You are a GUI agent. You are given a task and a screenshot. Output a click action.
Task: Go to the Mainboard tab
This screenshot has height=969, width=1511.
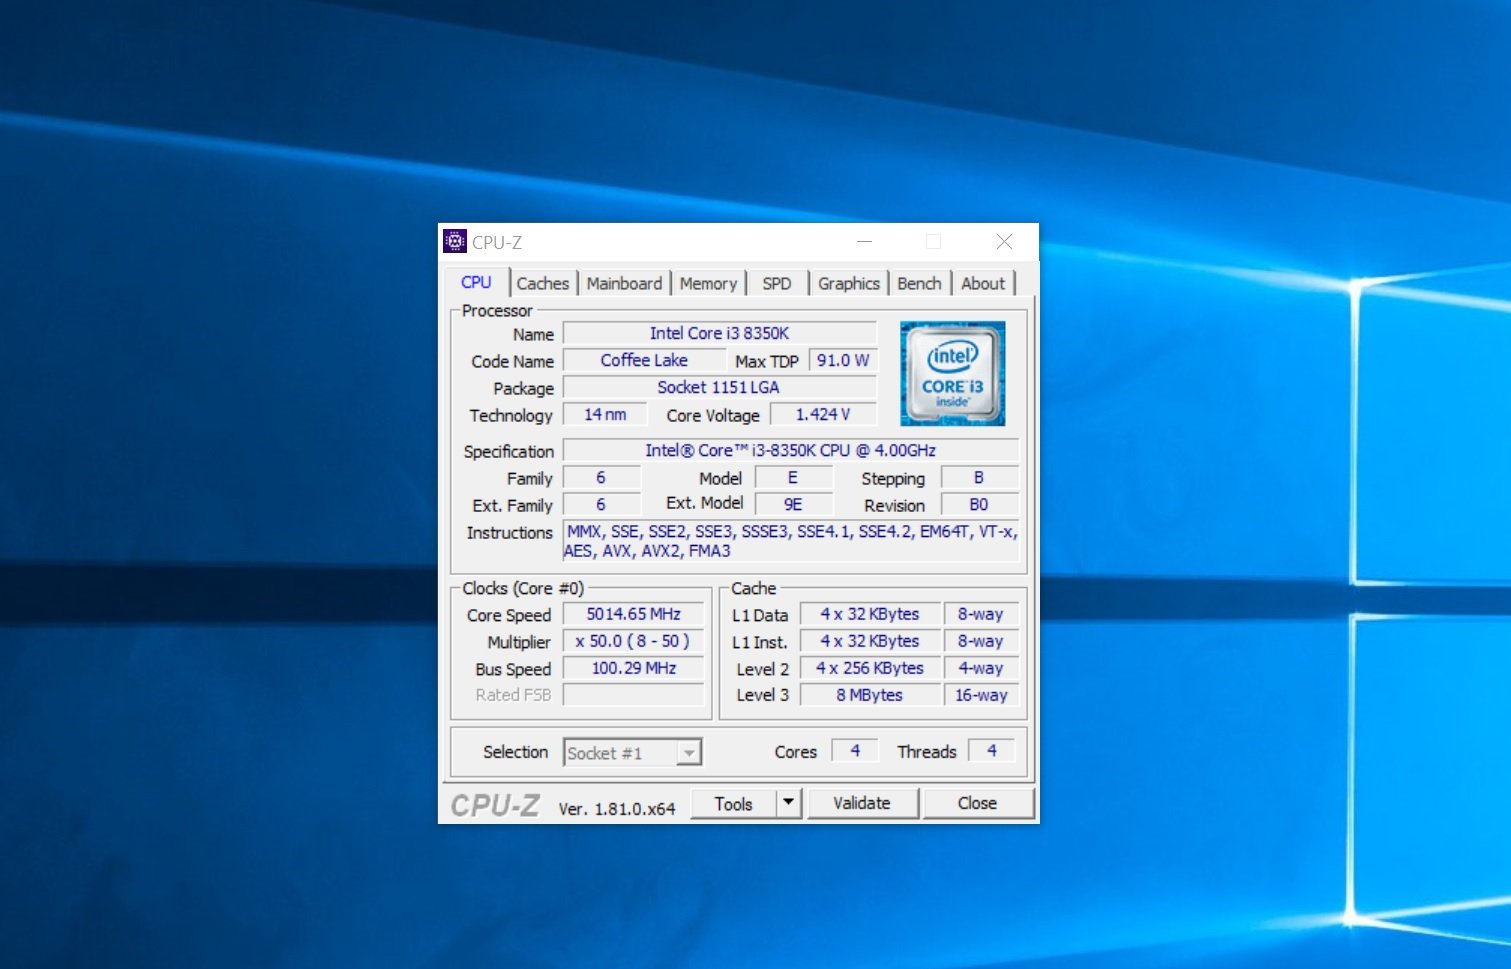624,284
